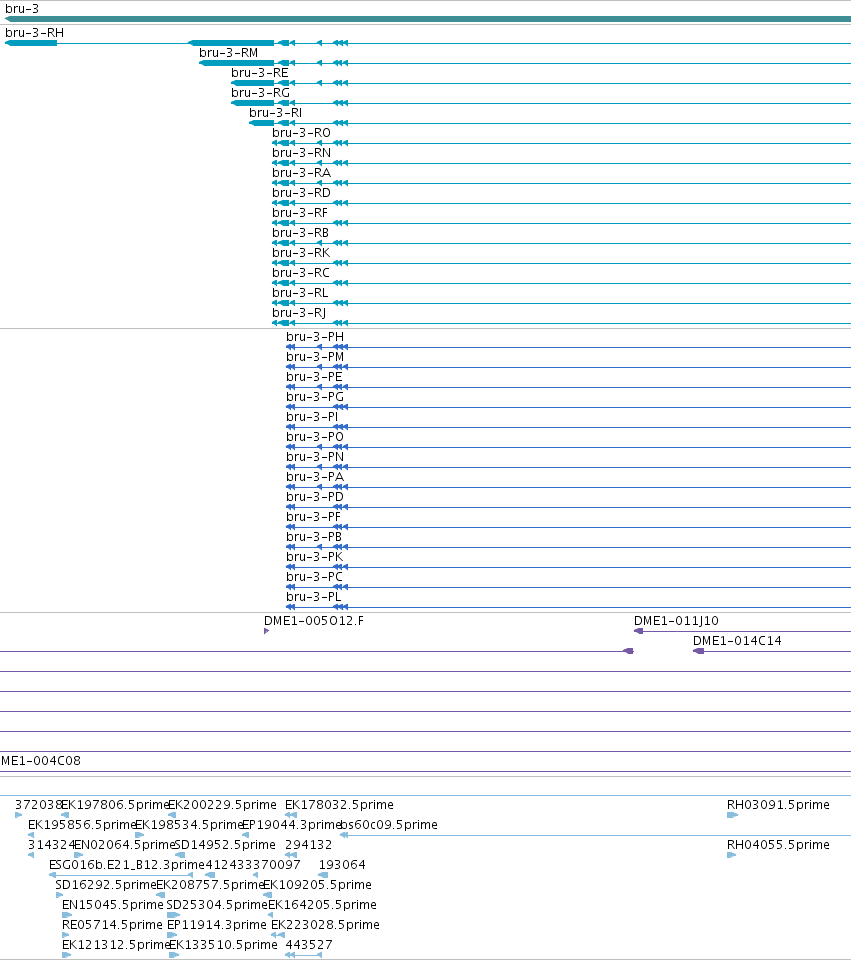The width and height of the screenshot is (851, 960).
Task: Click the 372038 EST label
Action: point(38,805)
